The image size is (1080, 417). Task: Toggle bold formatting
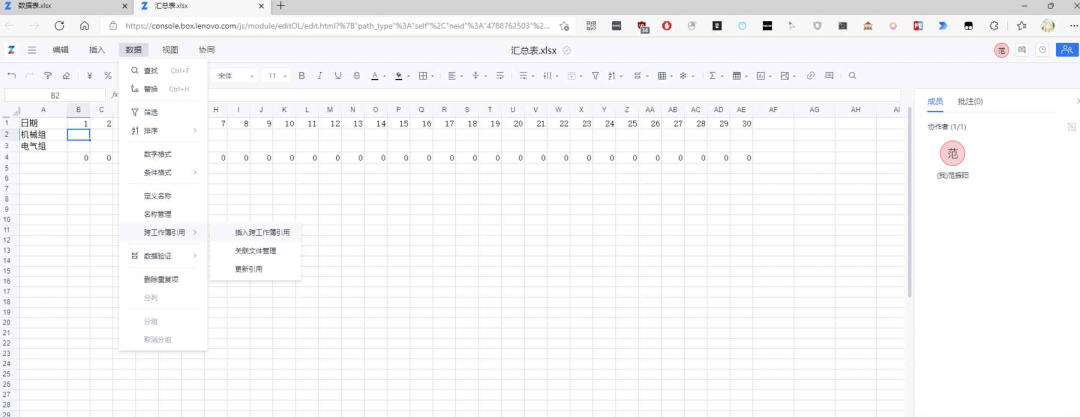[x=302, y=76]
